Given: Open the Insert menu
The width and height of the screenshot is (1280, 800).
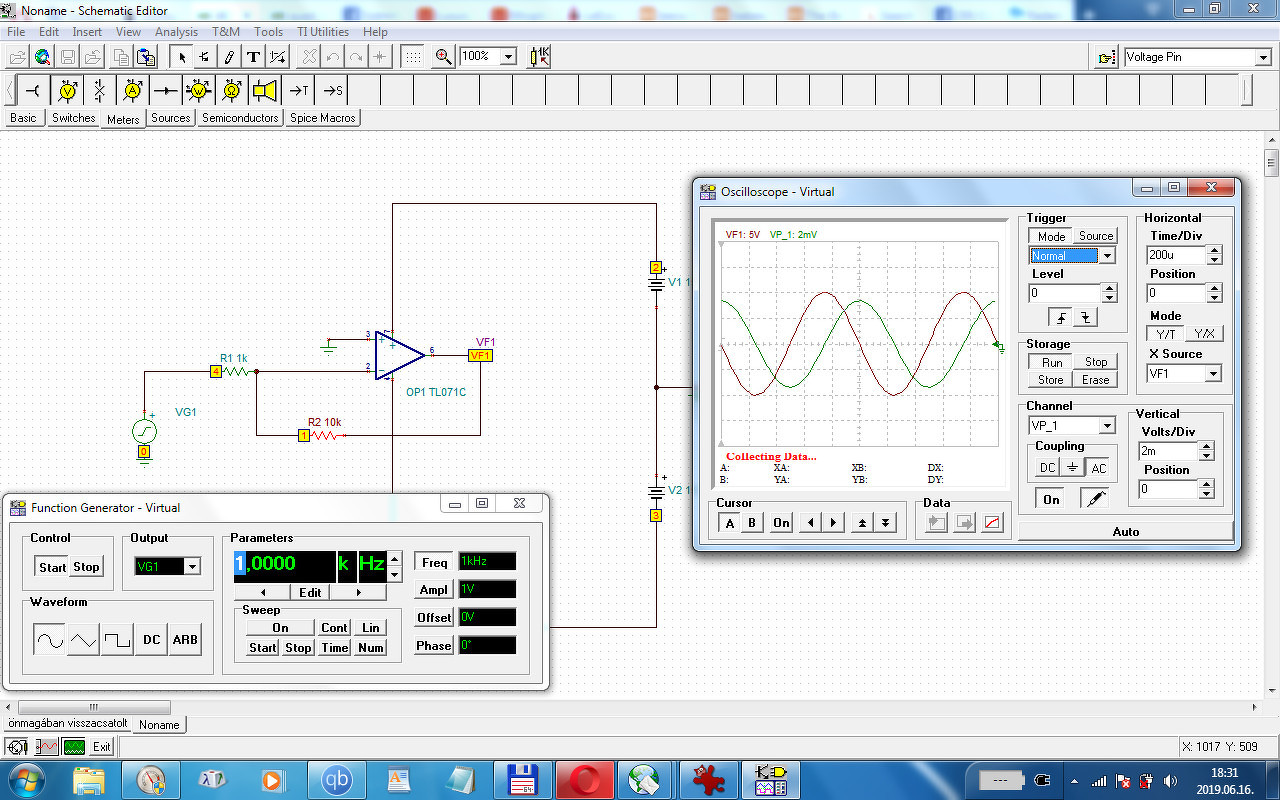Looking at the screenshot, I should click(87, 32).
